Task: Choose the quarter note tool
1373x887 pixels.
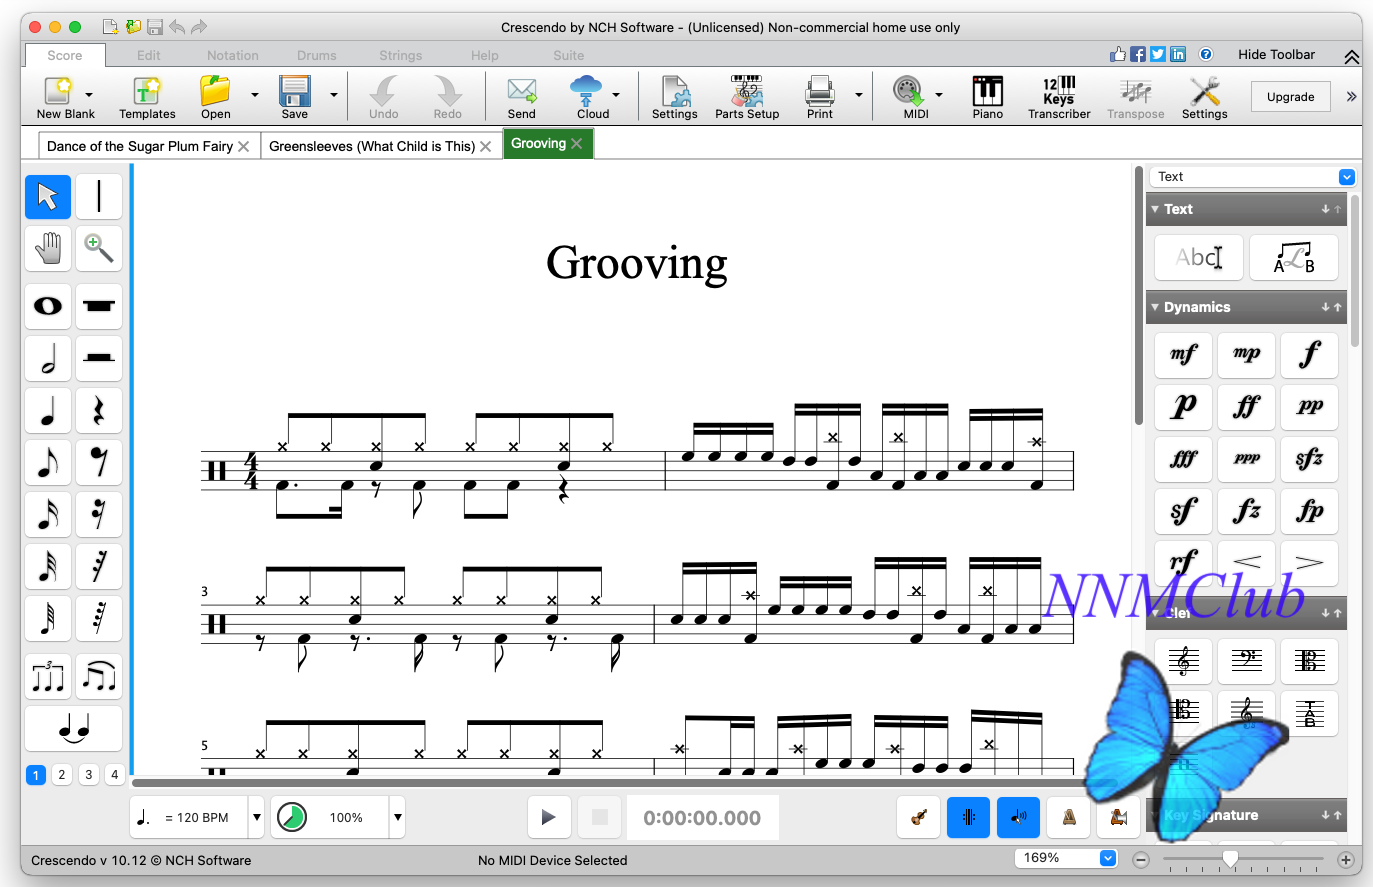Action: [48, 410]
